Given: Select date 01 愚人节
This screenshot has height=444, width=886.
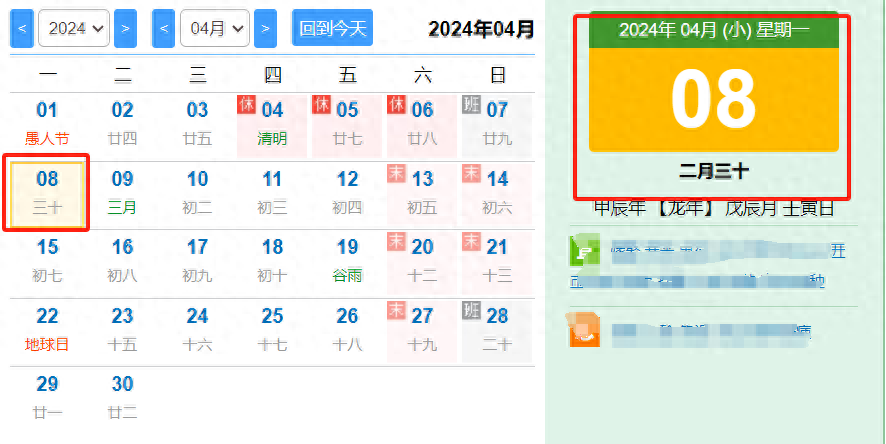Looking at the screenshot, I should [x=47, y=125].
